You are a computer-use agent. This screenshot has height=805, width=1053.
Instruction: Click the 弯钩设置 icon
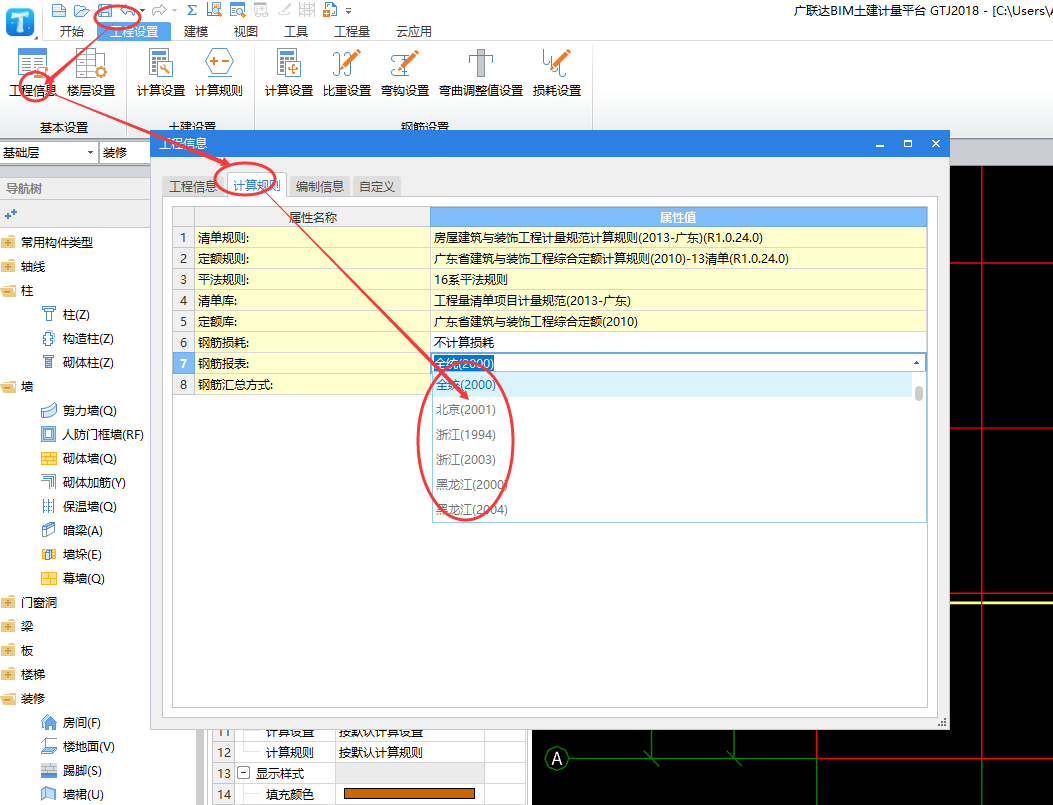[404, 73]
